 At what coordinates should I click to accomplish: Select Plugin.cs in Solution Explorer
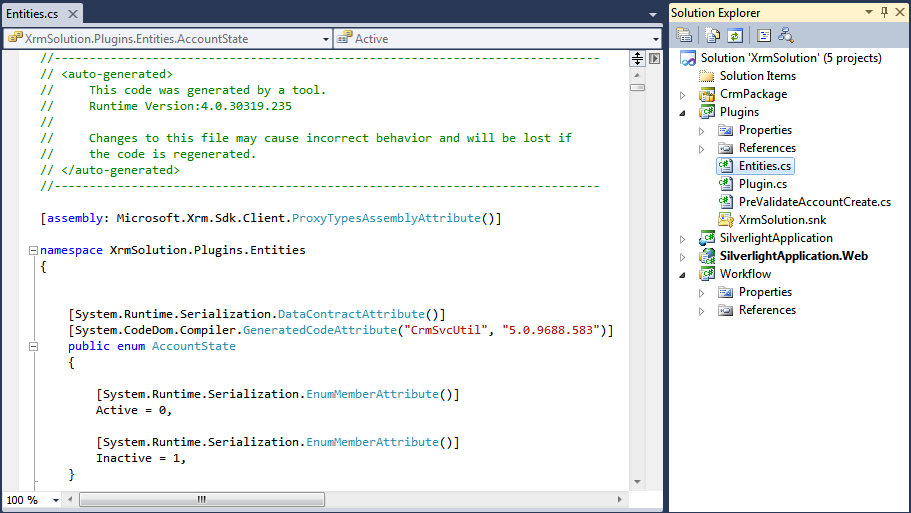tap(763, 184)
